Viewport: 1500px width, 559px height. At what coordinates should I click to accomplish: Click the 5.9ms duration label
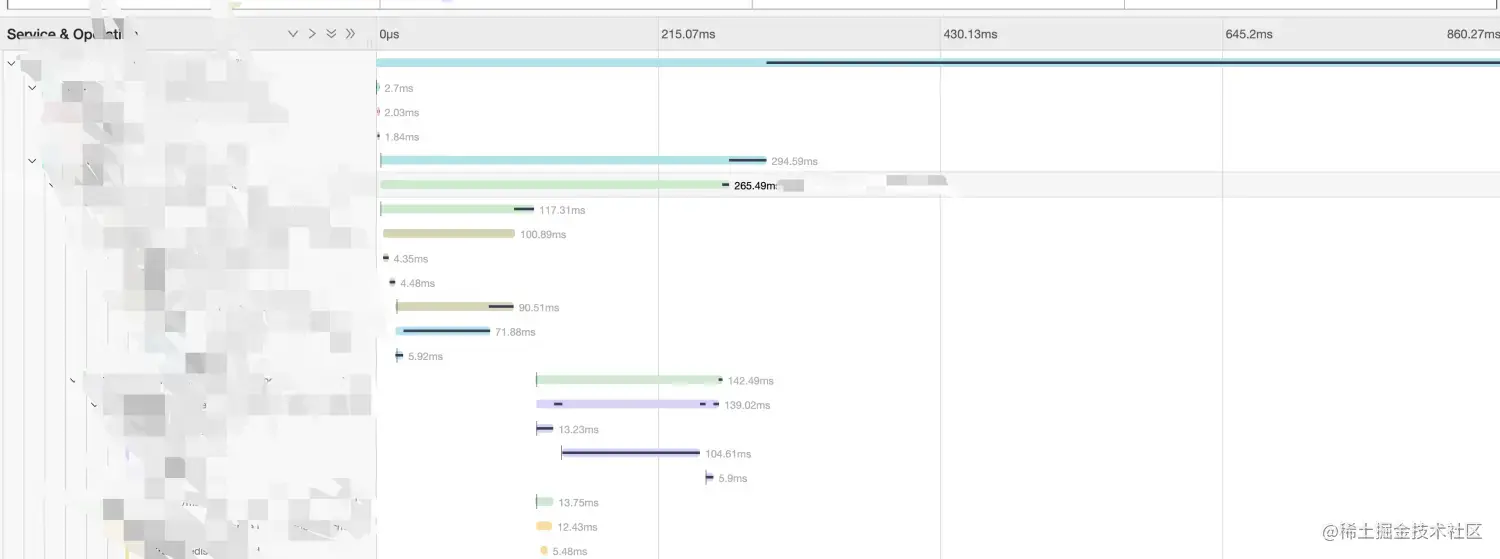[x=733, y=479]
